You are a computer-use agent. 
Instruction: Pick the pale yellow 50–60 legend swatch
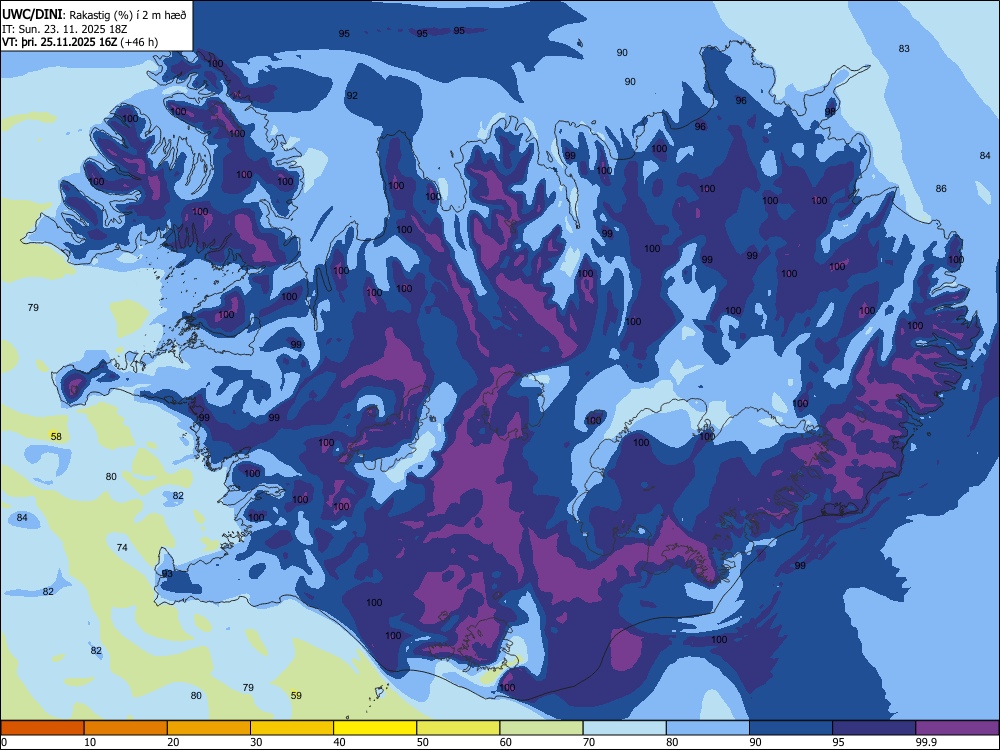point(458,728)
